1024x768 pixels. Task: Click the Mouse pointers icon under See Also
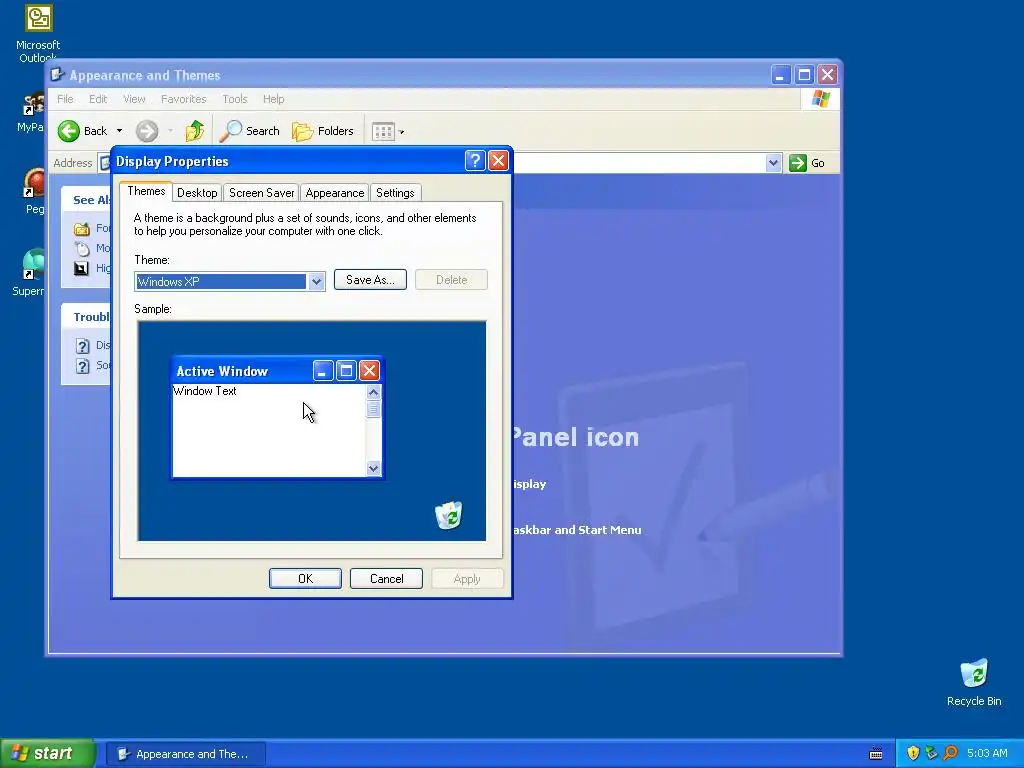coord(82,248)
